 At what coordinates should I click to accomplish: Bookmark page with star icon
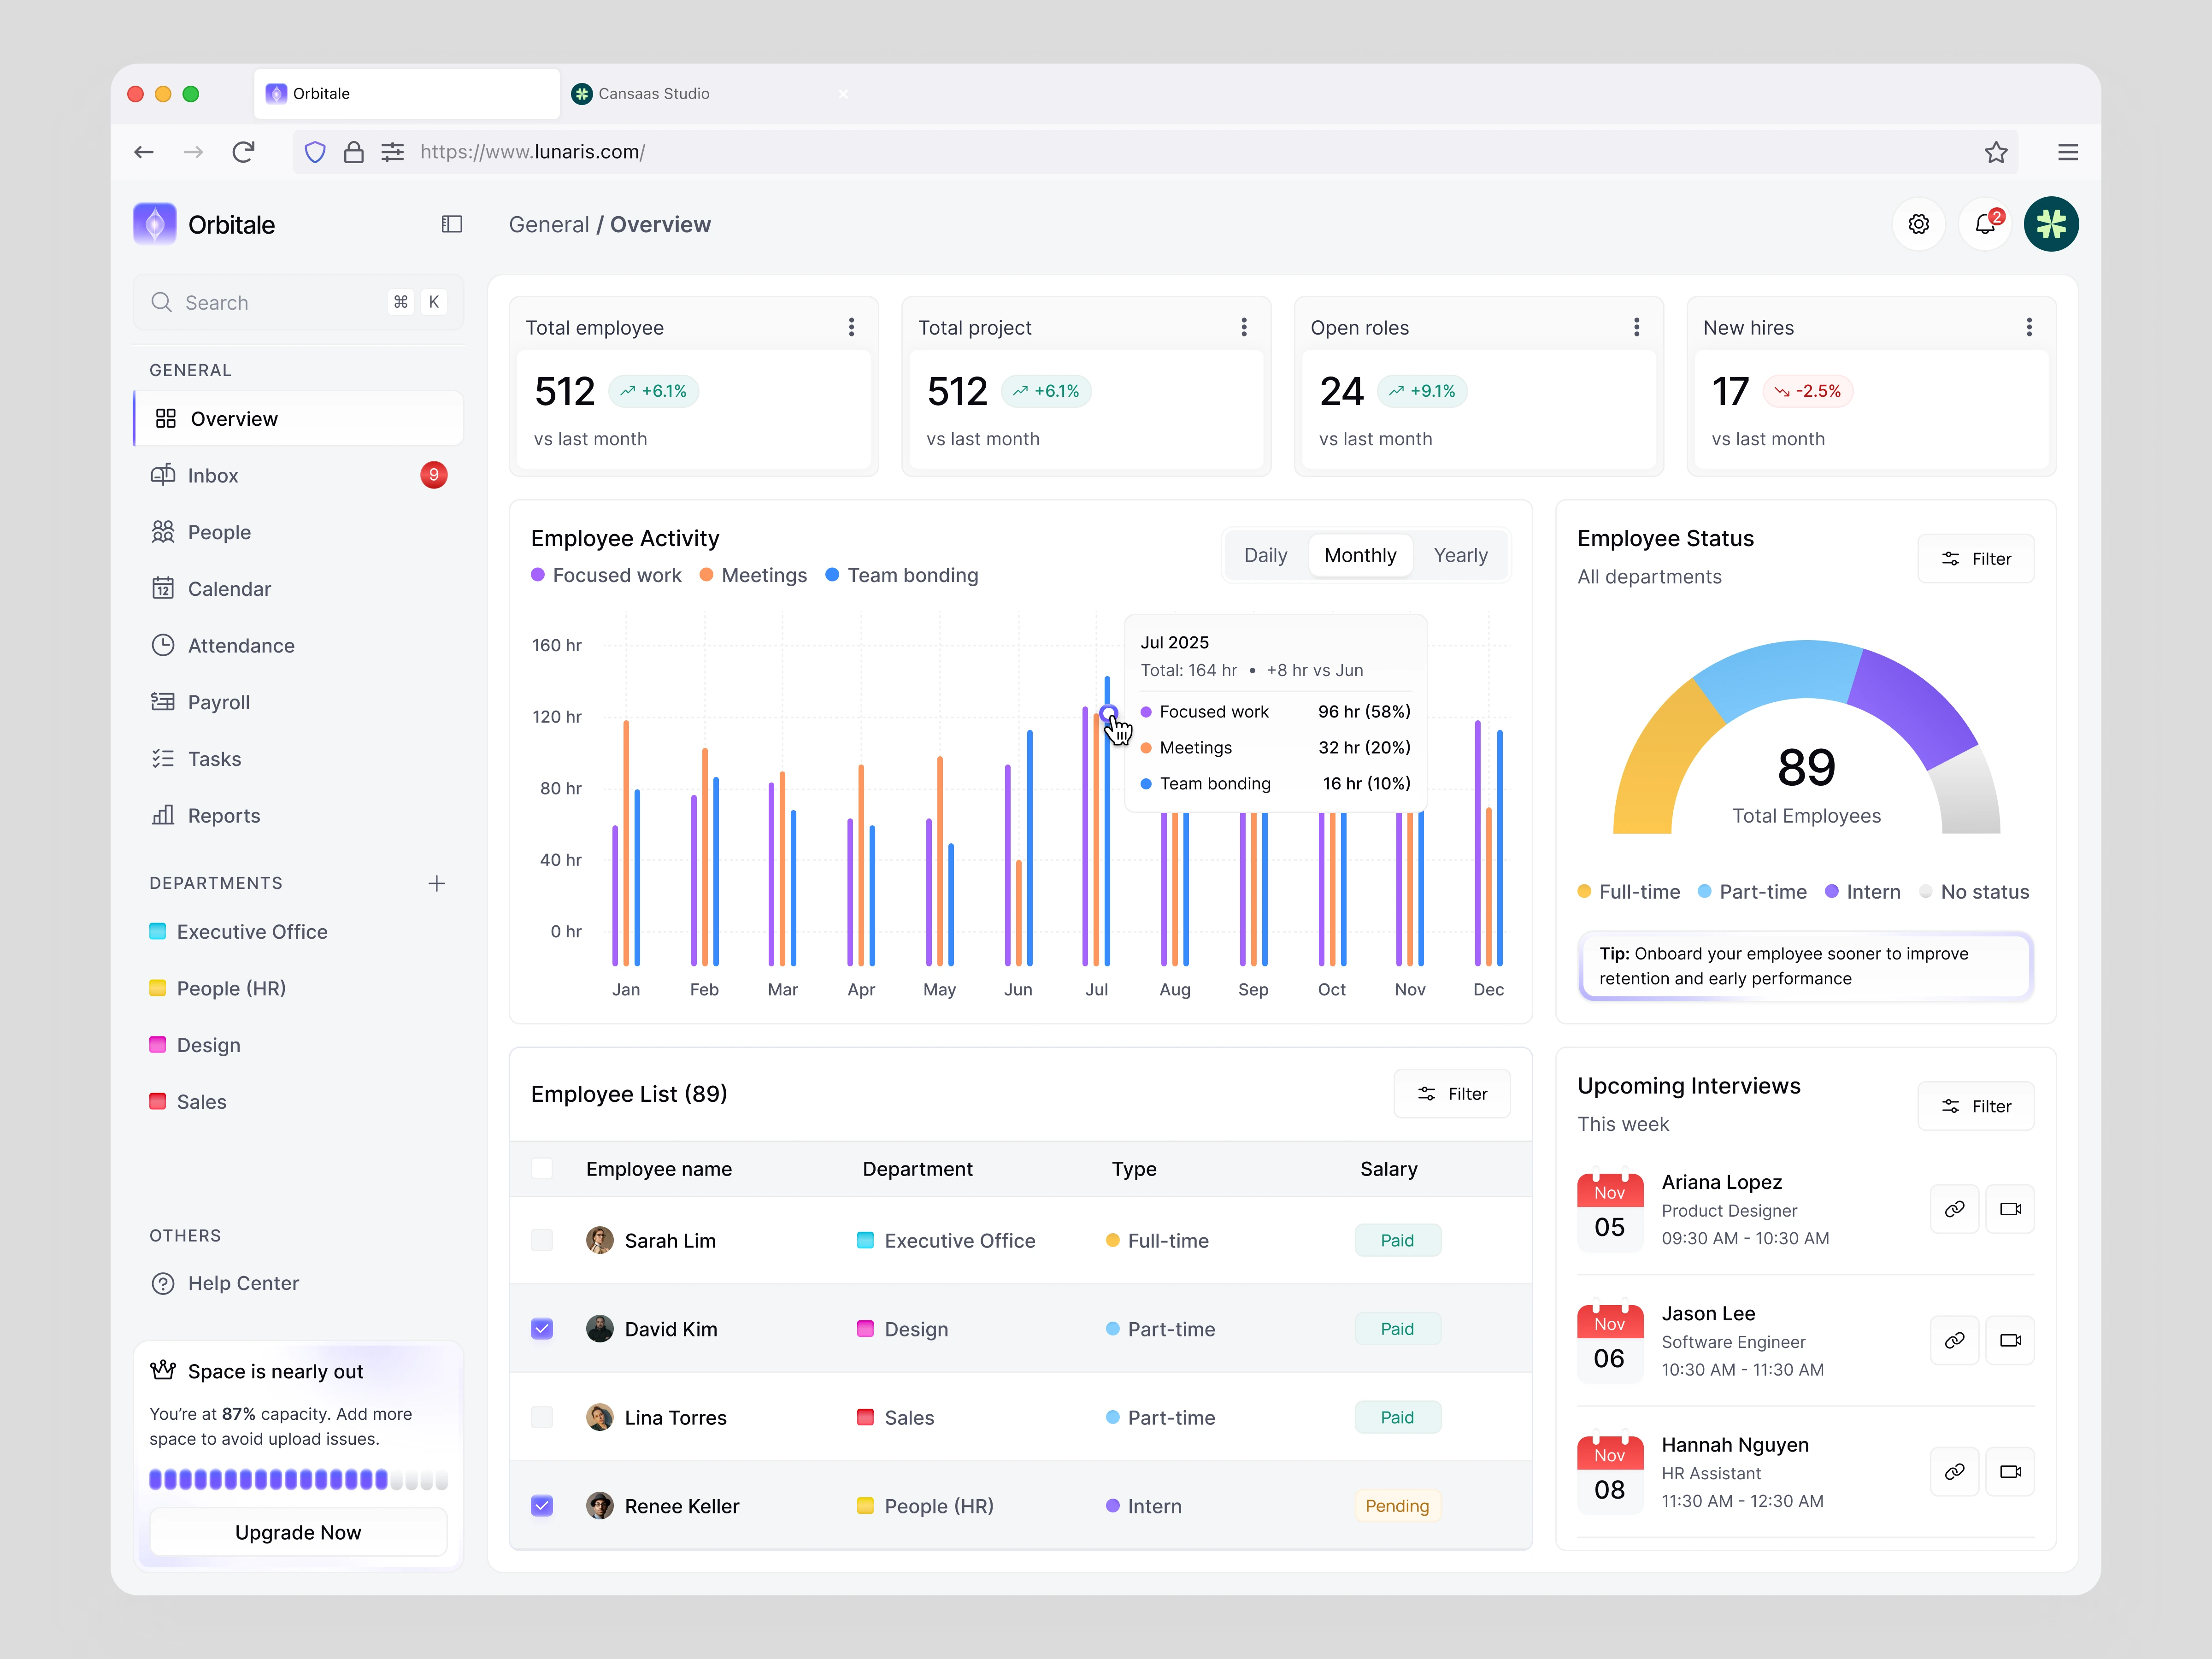1996,152
